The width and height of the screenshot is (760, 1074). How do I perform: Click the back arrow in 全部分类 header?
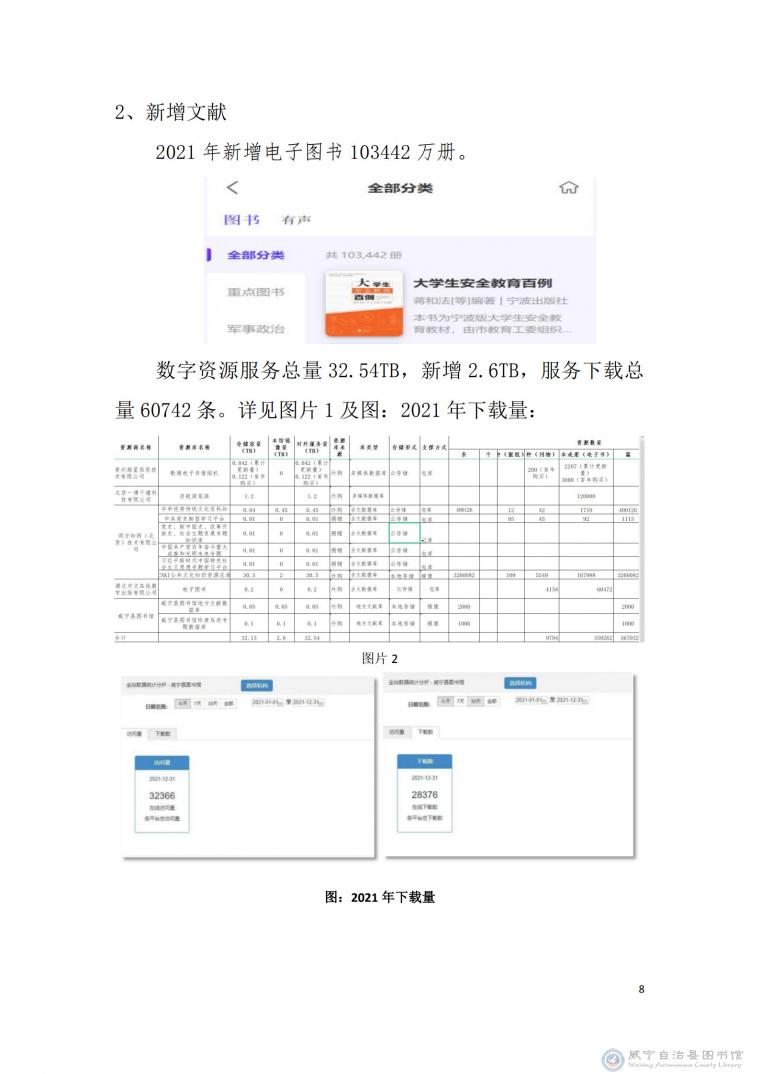click(232, 188)
